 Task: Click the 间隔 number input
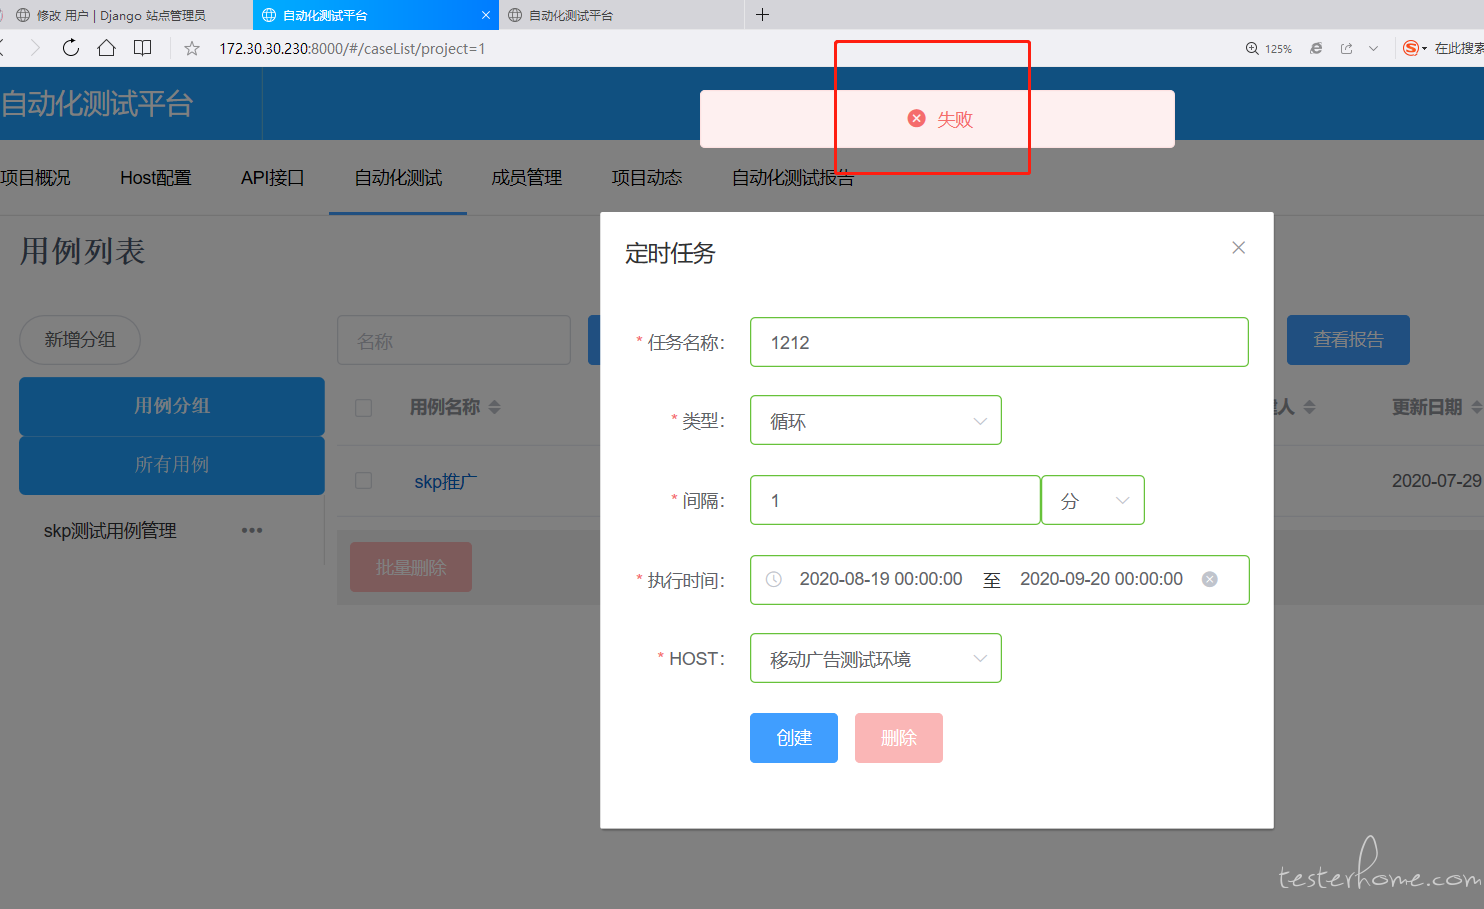(895, 500)
